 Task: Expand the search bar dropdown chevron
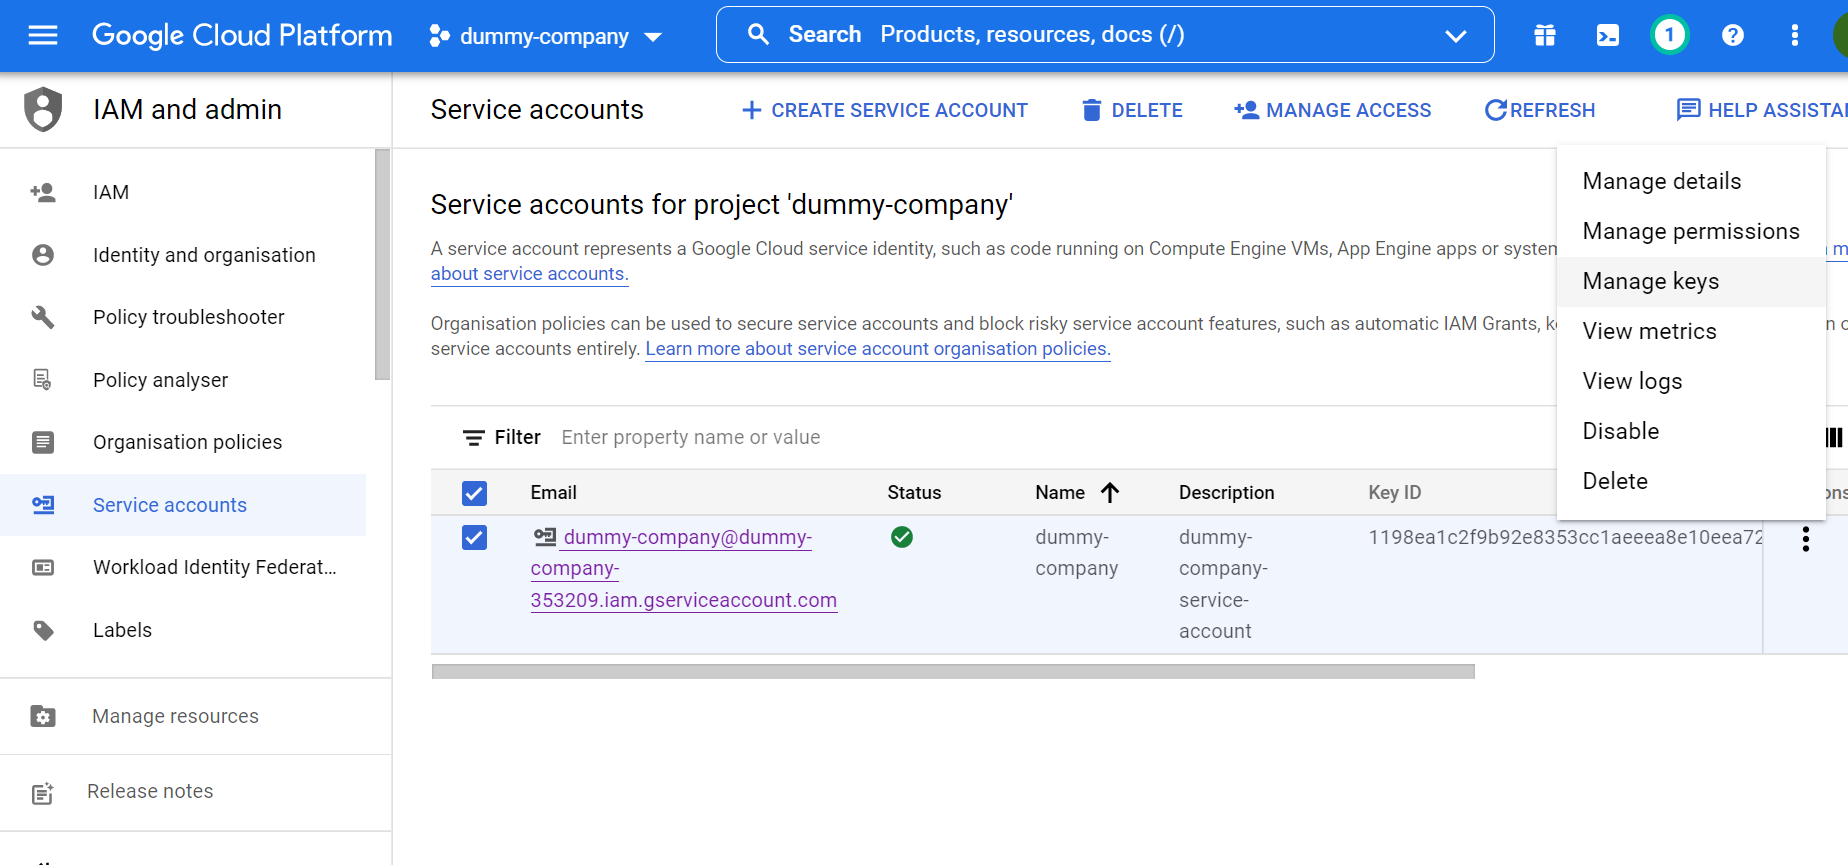click(1455, 36)
